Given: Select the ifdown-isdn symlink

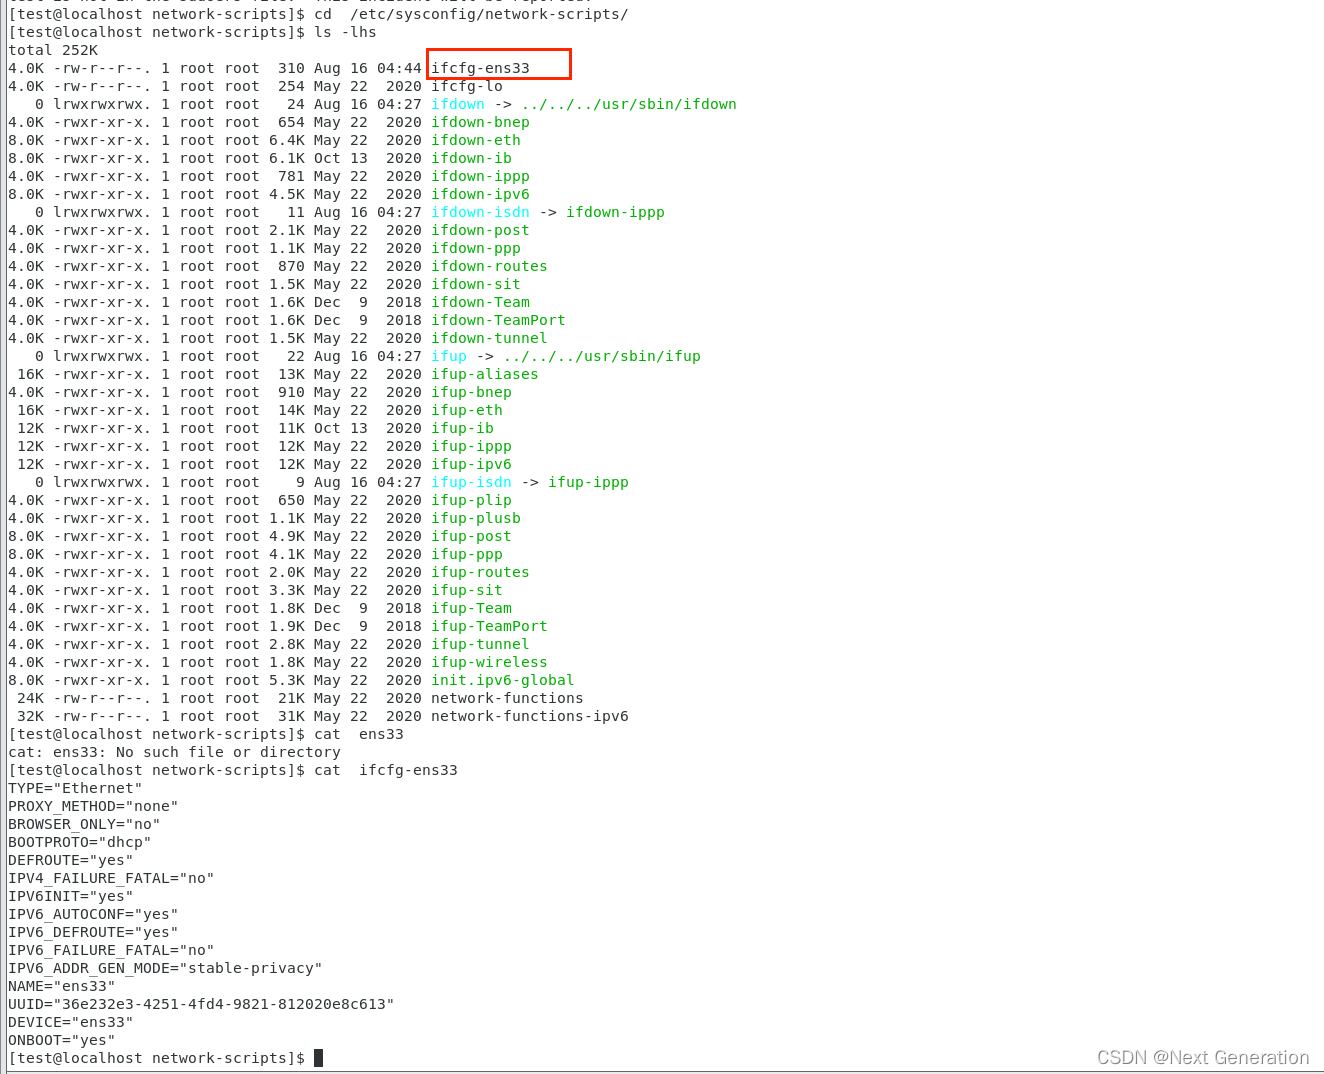Looking at the screenshot, I should pyautogui.click(x=480, y=212).
